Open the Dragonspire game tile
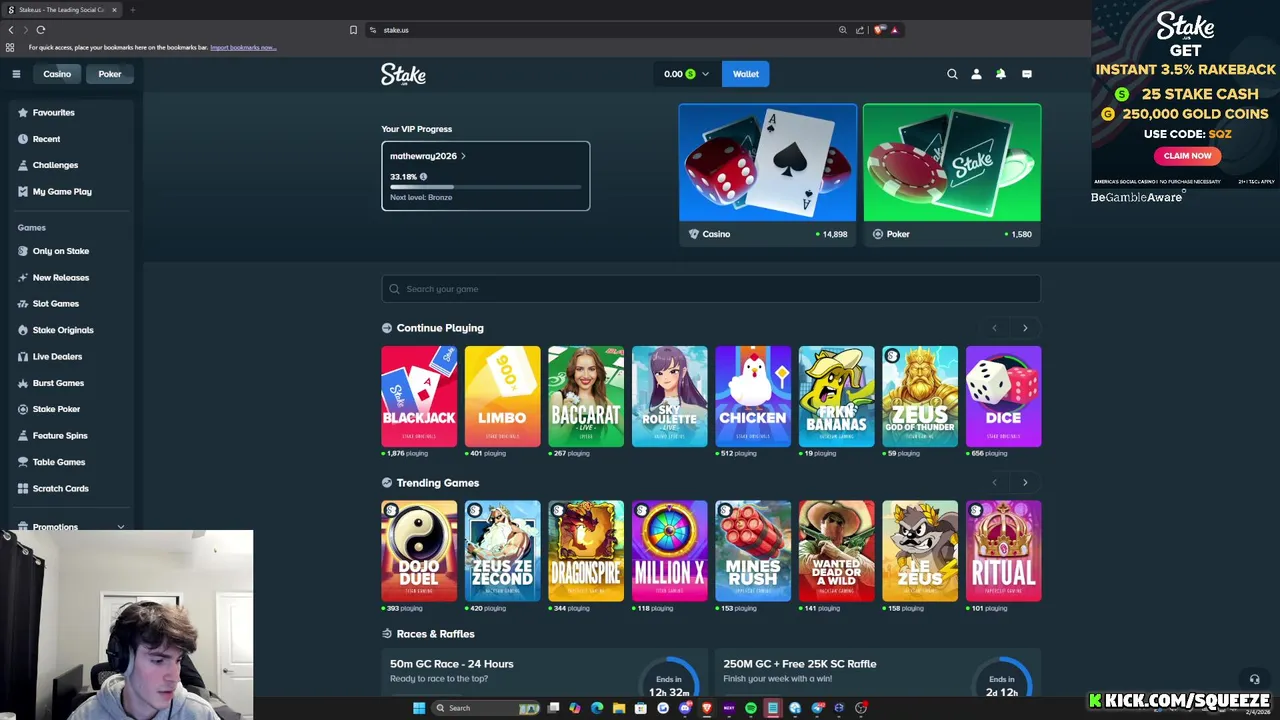1280x720 pixels. point(586,551)
